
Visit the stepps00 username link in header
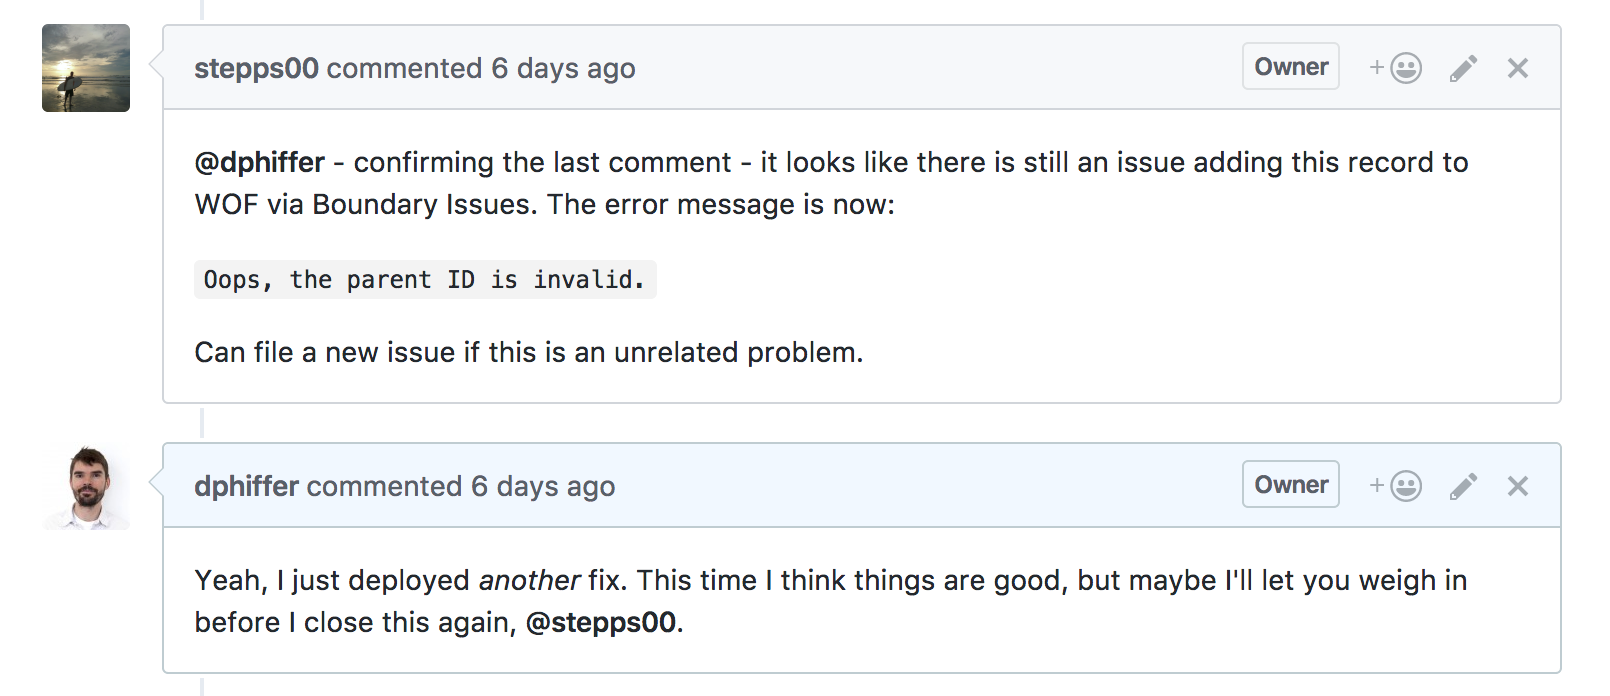[x=256, y=69]
